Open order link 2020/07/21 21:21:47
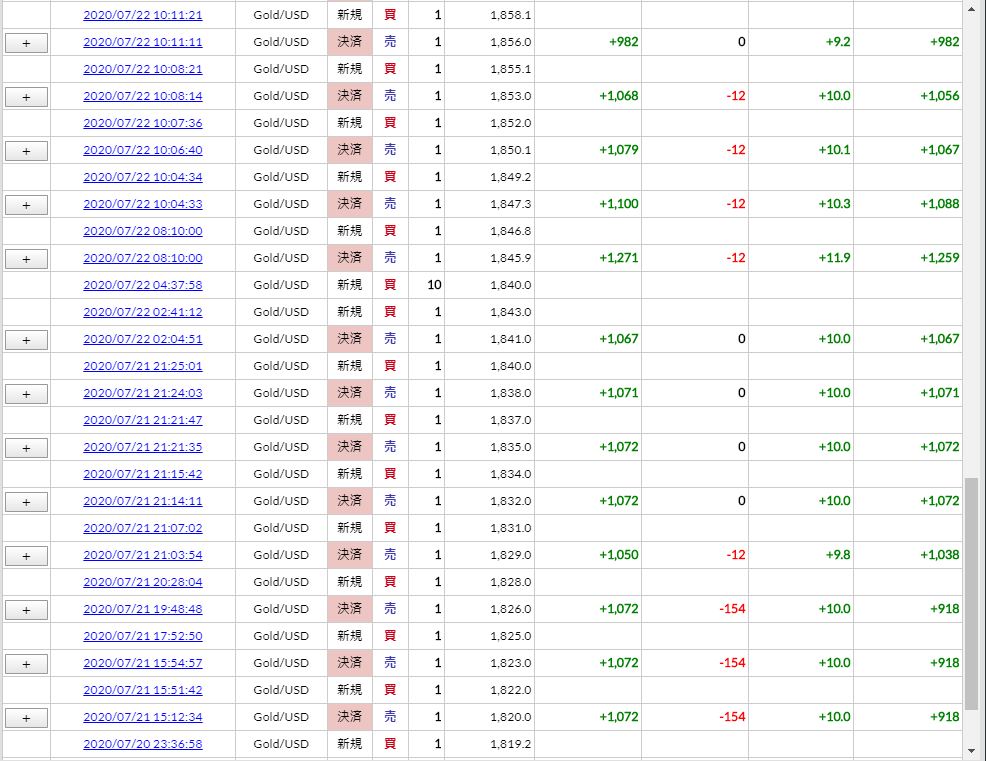The width and height of the screenshot is (986, 761). 143,420
